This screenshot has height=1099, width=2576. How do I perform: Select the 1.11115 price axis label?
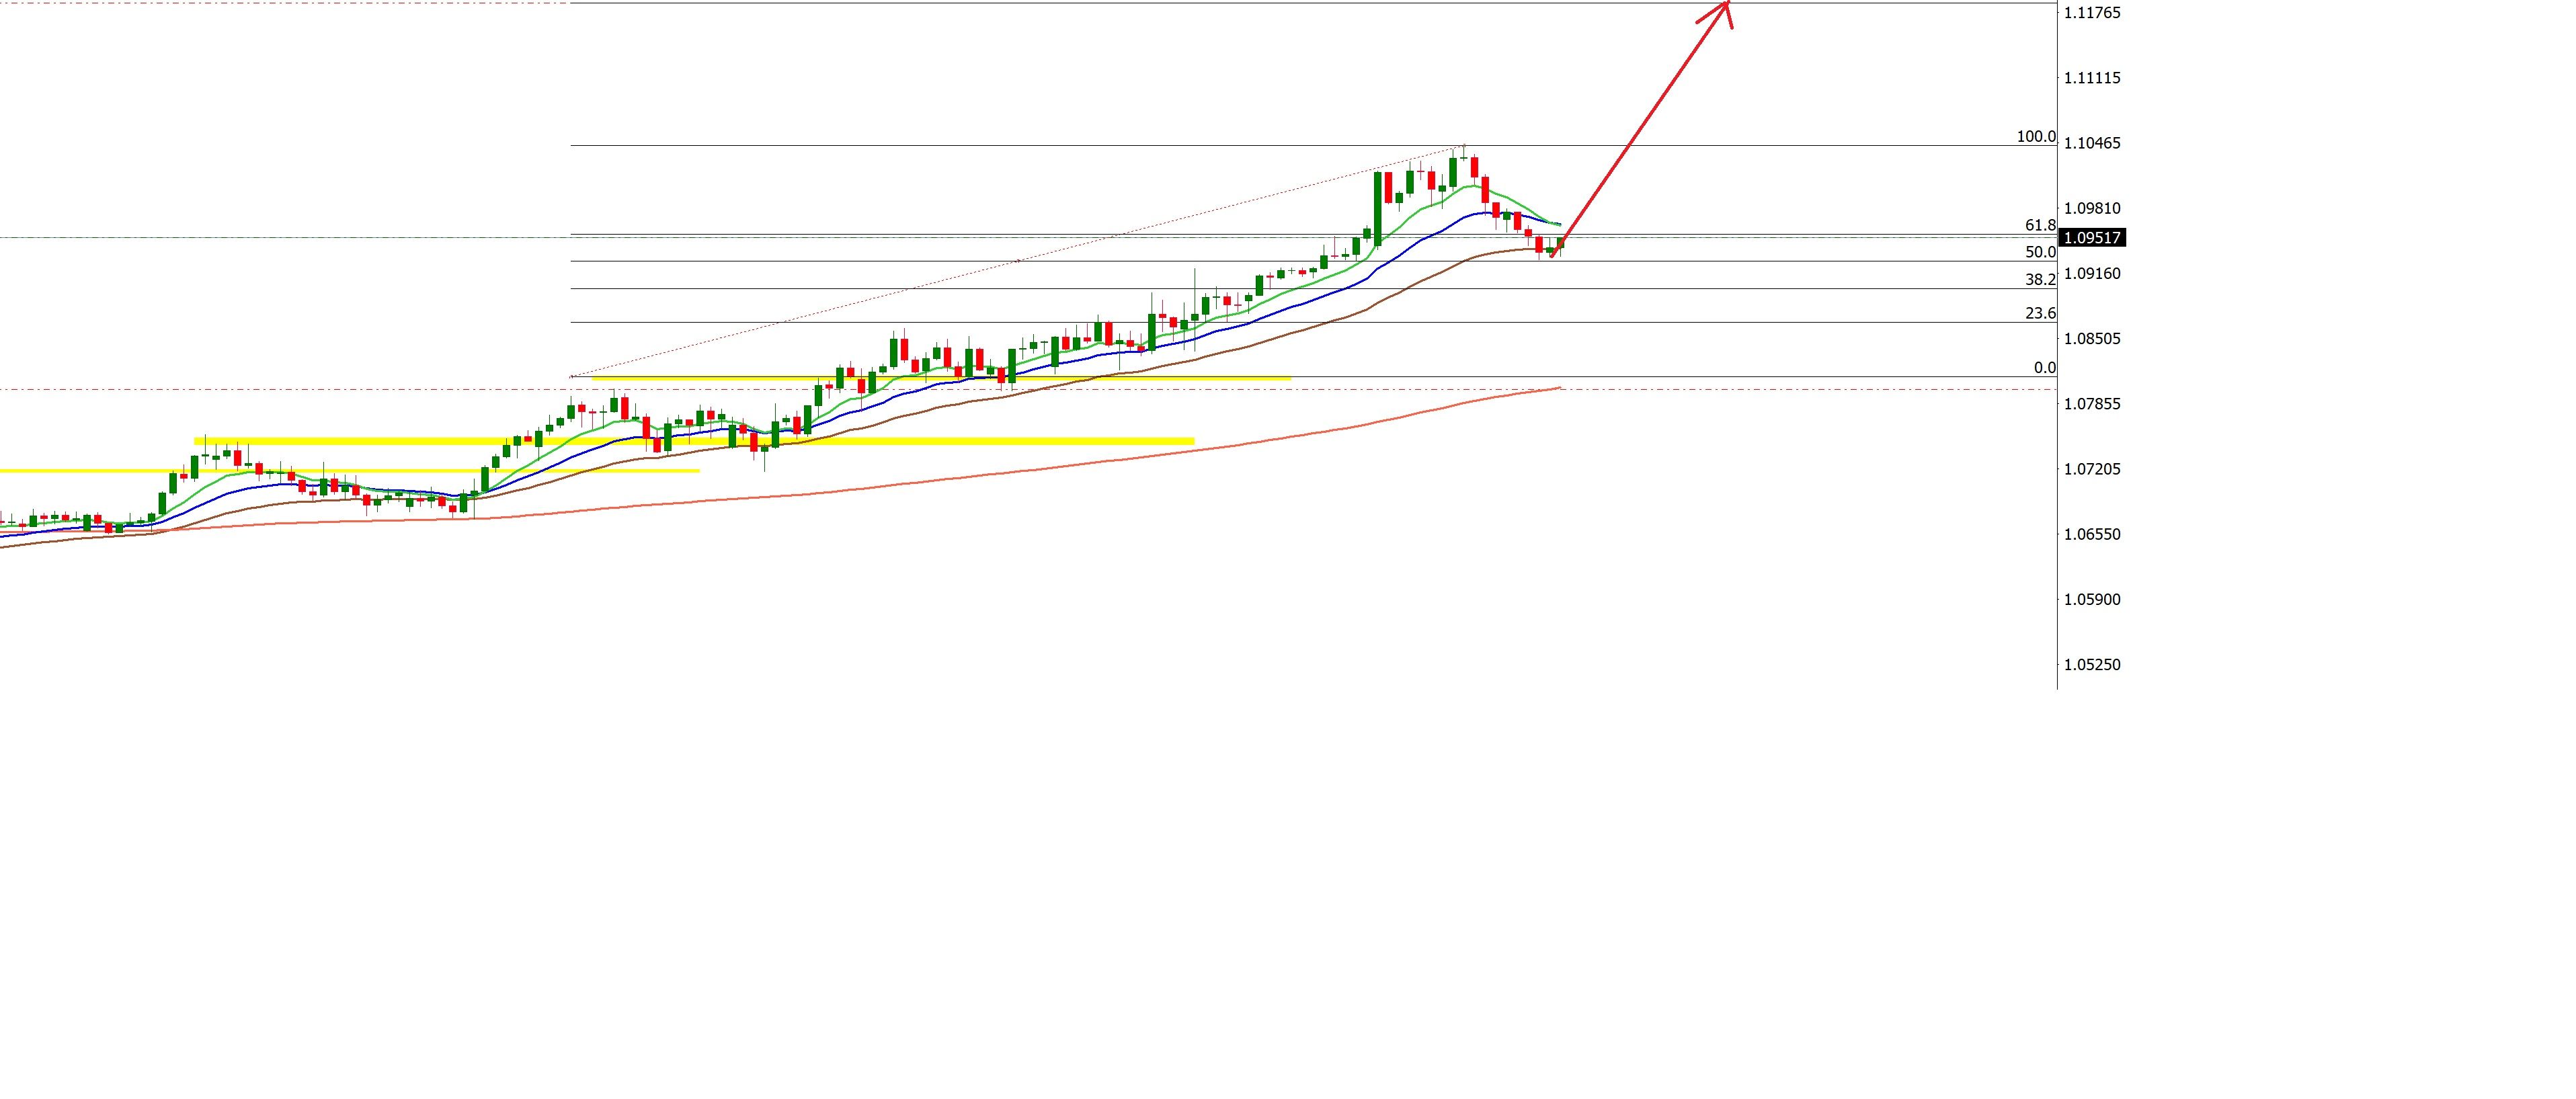[2092, 78]
